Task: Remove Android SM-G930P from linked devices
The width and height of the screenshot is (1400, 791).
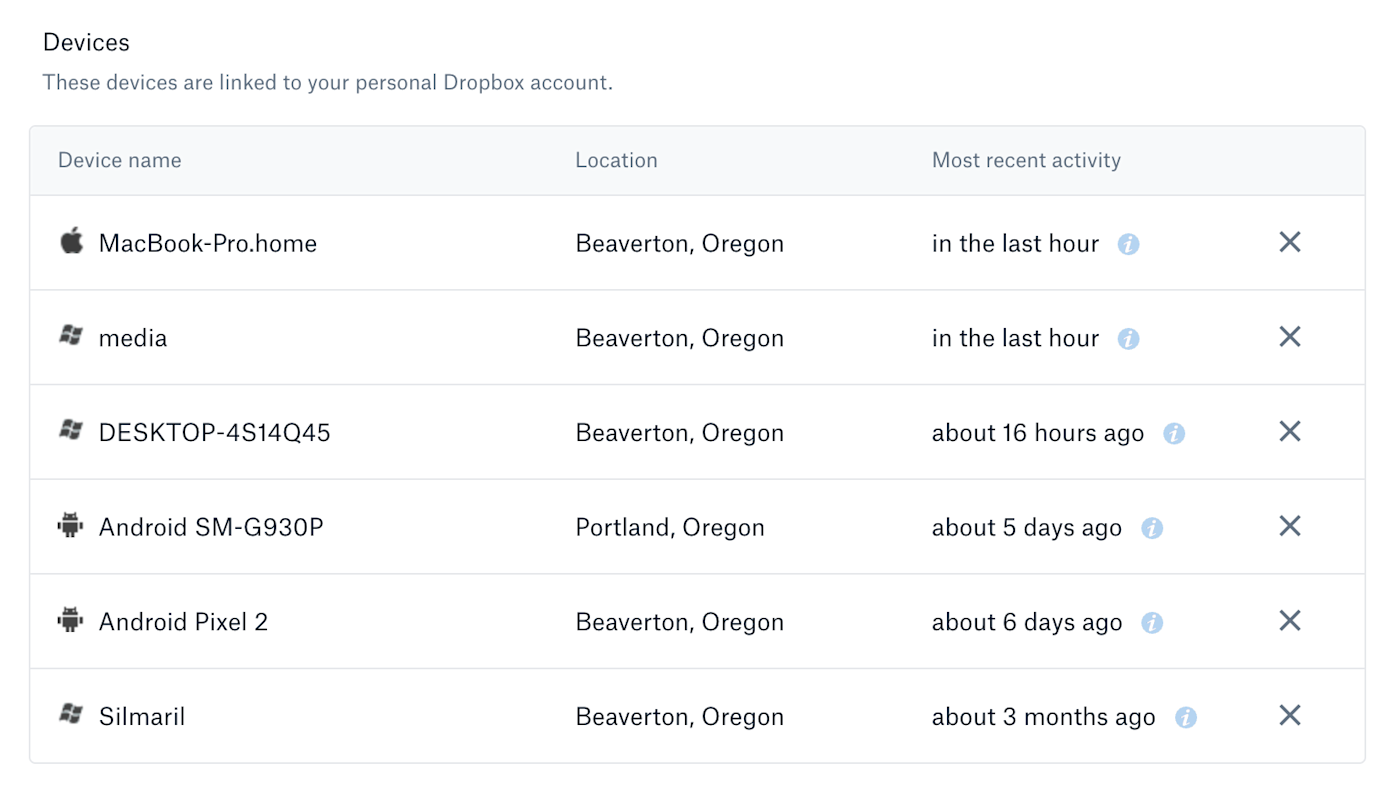Action: point(1290,526)
